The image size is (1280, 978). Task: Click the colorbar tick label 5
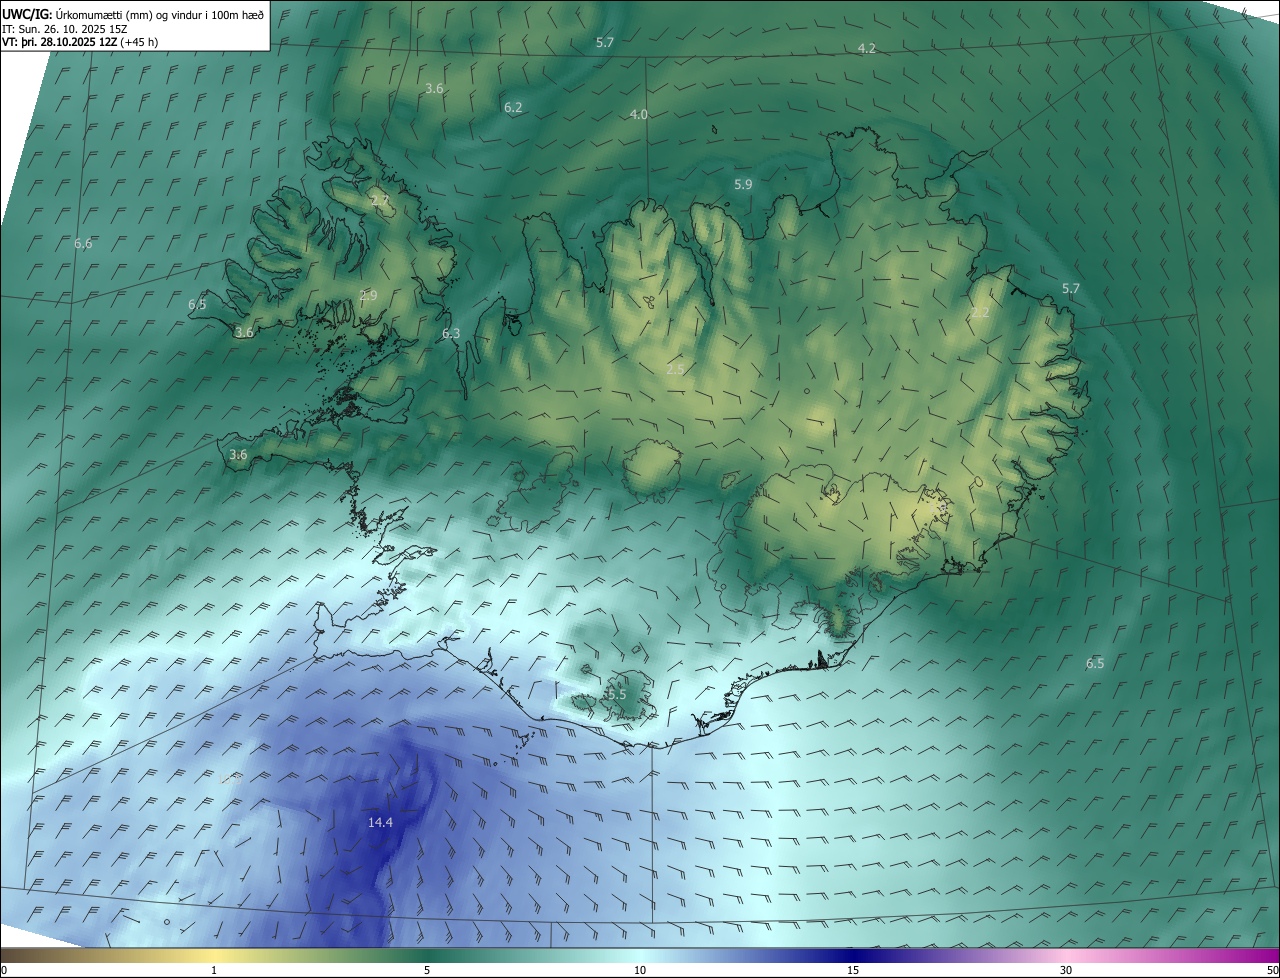point(427,970)
